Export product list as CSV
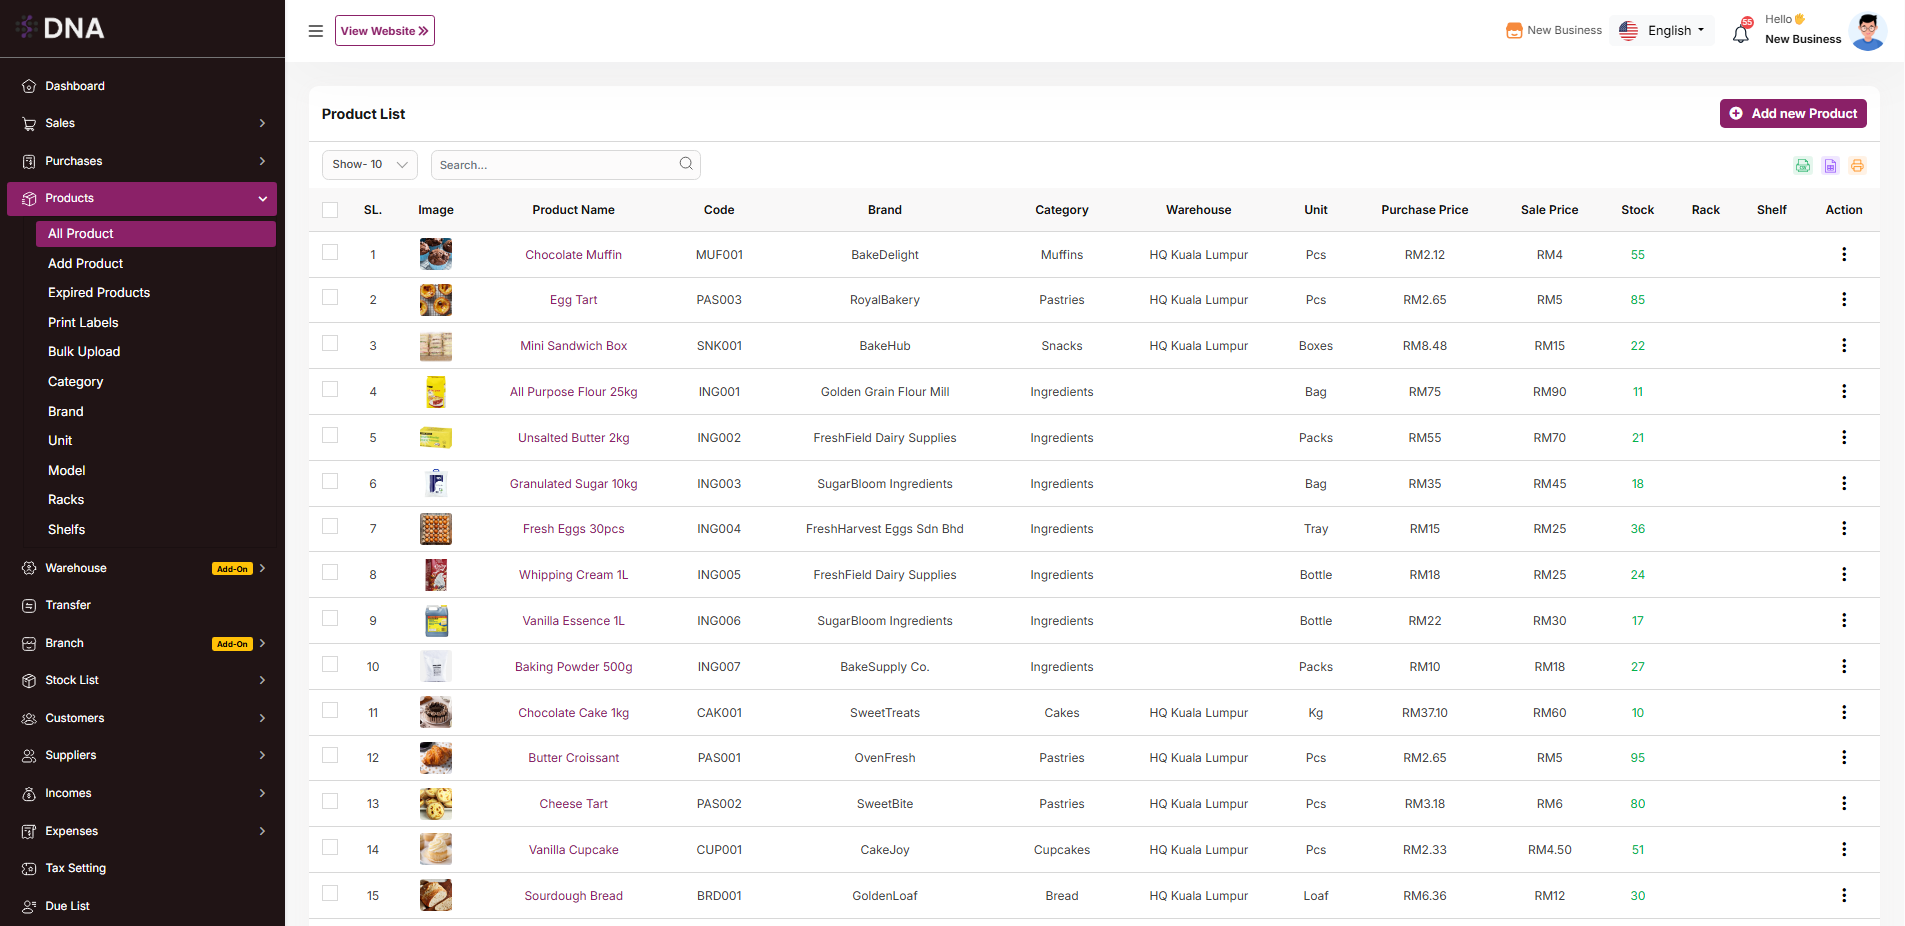The image size is (1905, 926). pos(1802,166)
